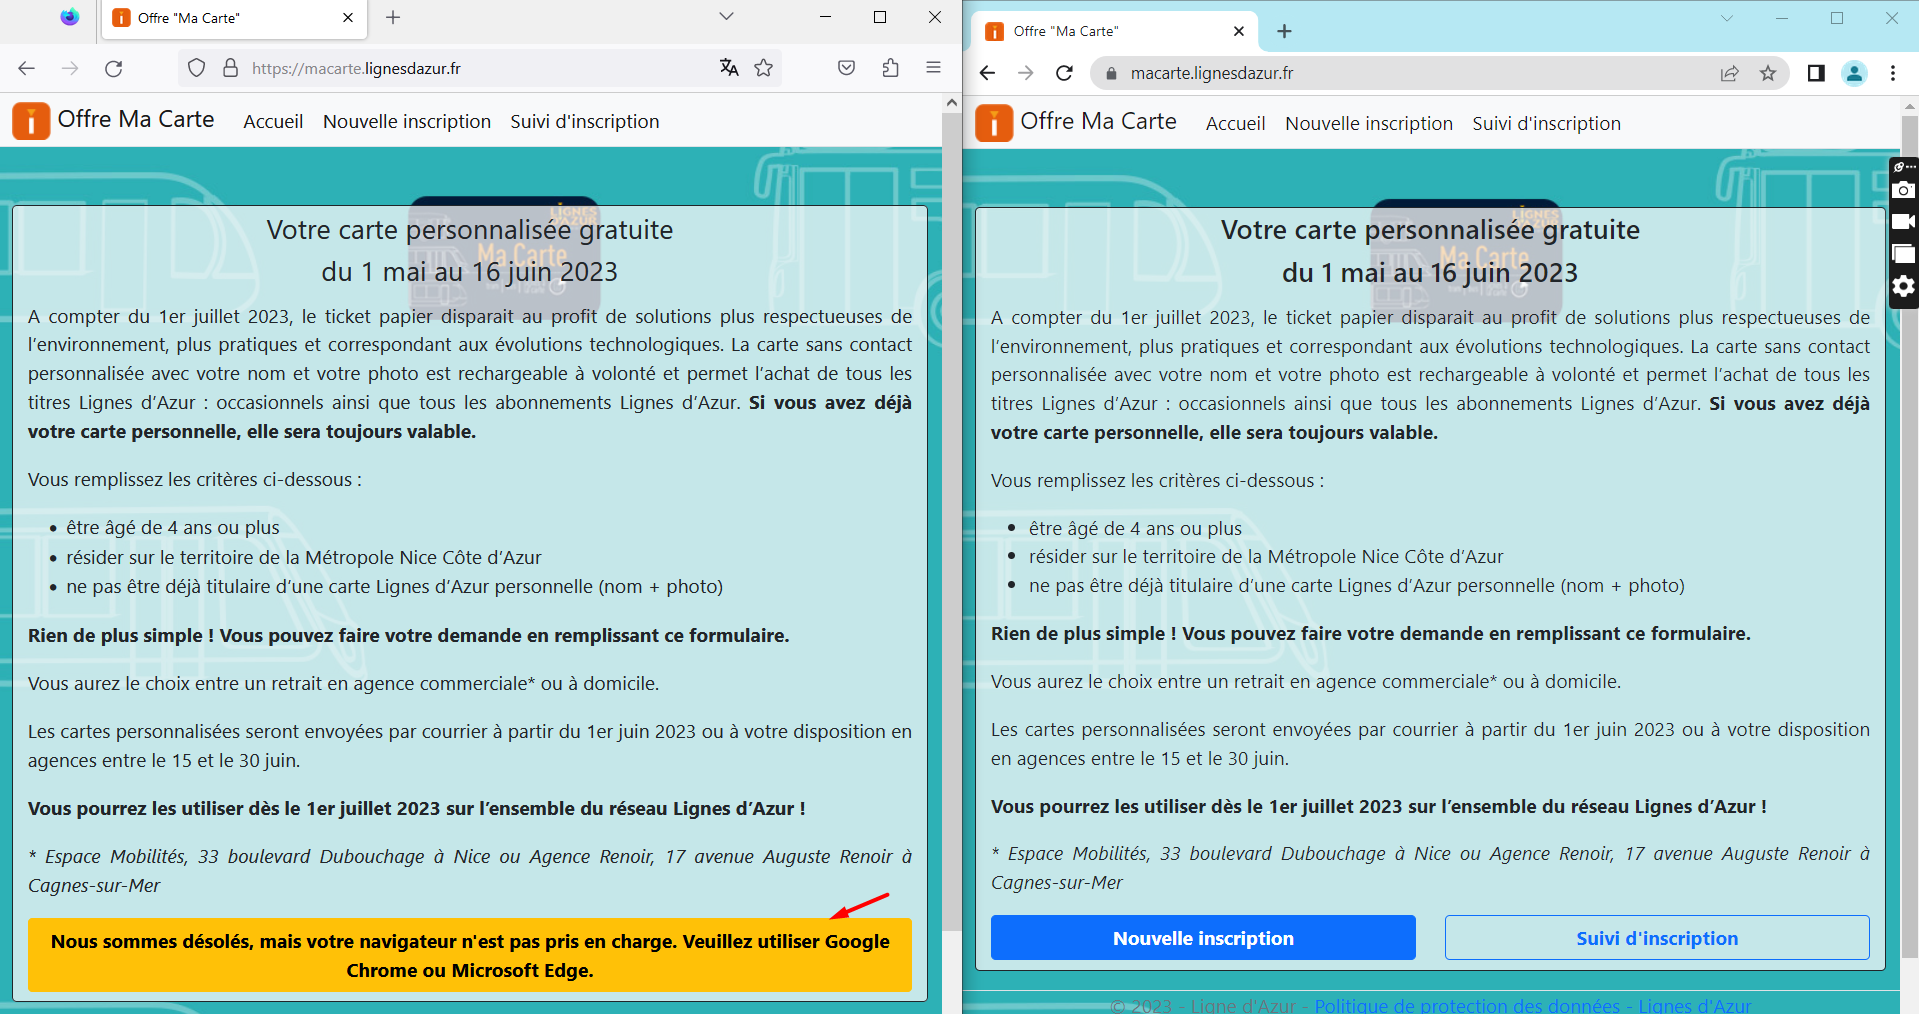Toggle tracking protection via the Firefox shield icon
Screen dimensions: 1919x1014
(x=195, y=68)
